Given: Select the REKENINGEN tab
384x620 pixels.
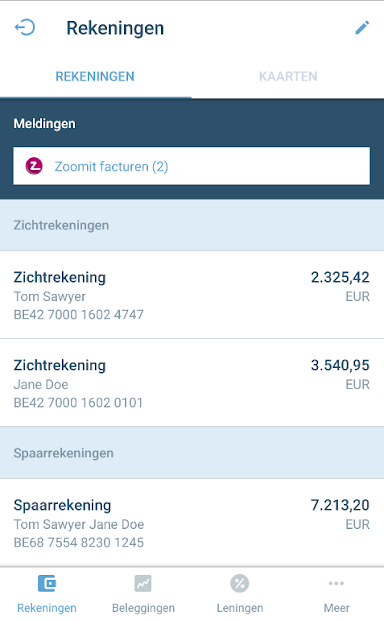Looking at the screenshot, I should point(95,76).
